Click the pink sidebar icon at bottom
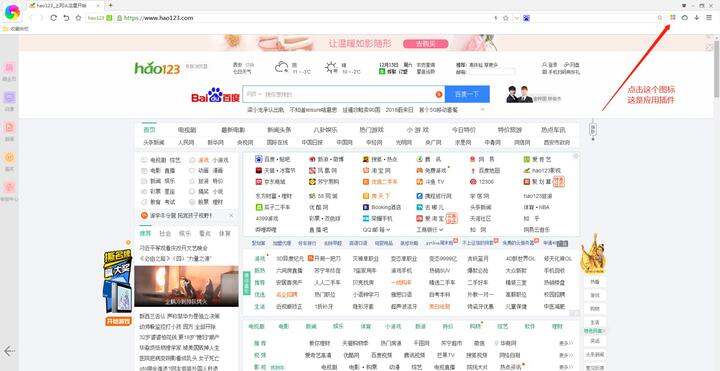The height and width of the screenshot is (371, 720). [x=9, y=187]
